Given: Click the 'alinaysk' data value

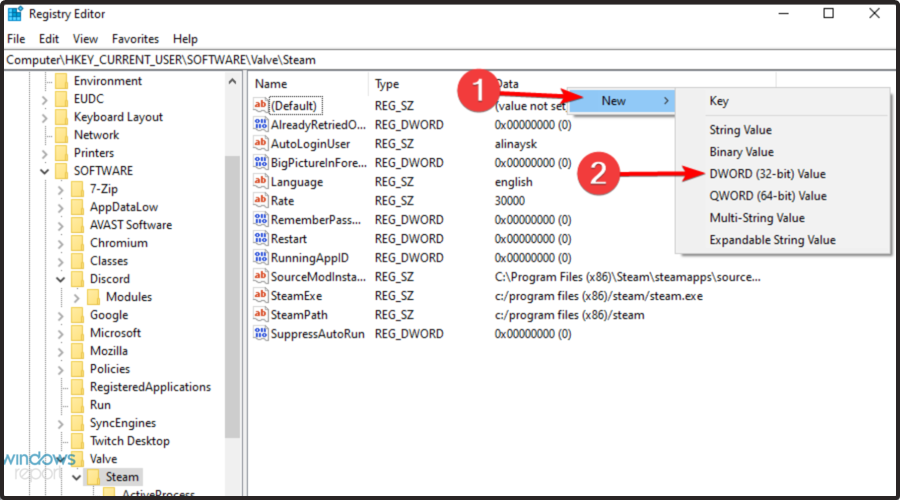Looking at the screenshot, I should click(516, 144).
